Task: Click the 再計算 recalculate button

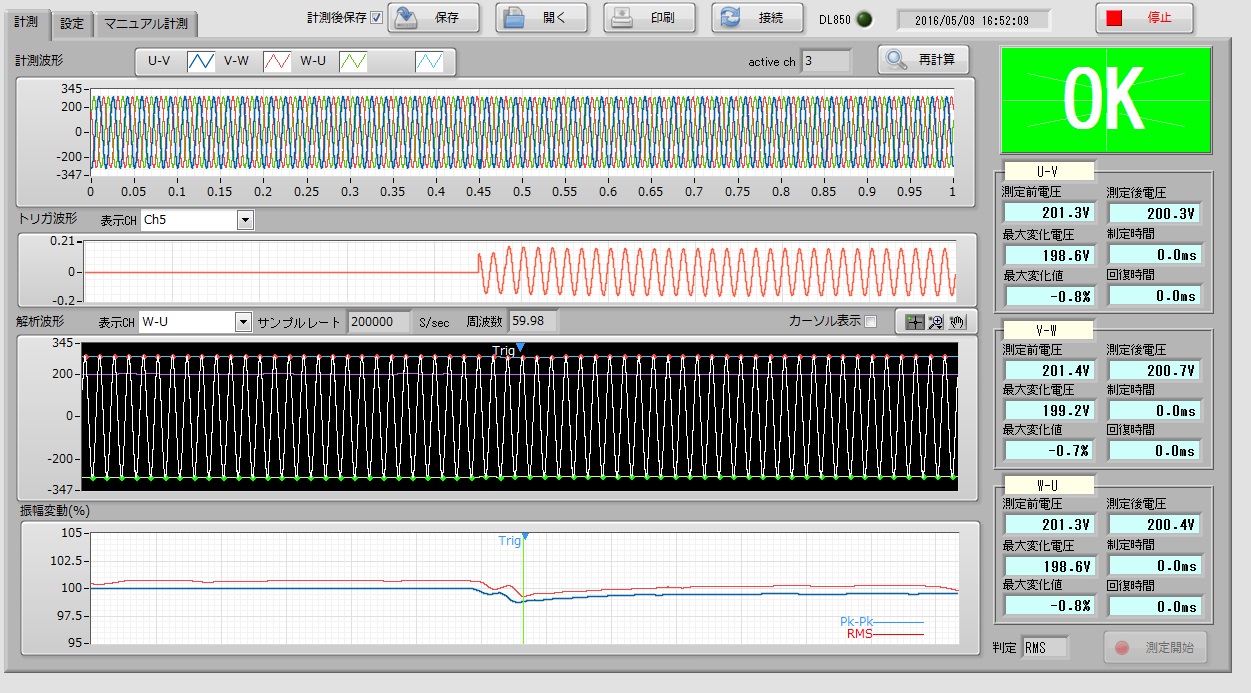Action: [924, 60]
